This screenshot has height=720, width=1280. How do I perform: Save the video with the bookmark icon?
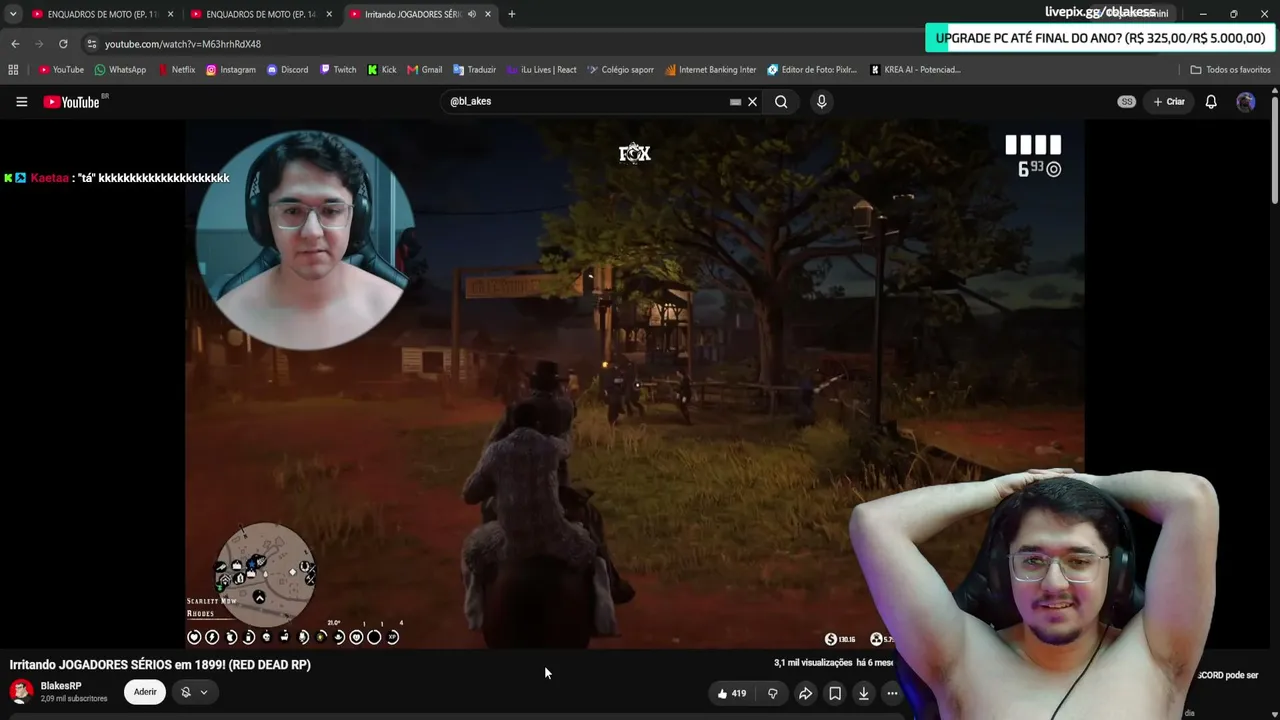(835, 693)
